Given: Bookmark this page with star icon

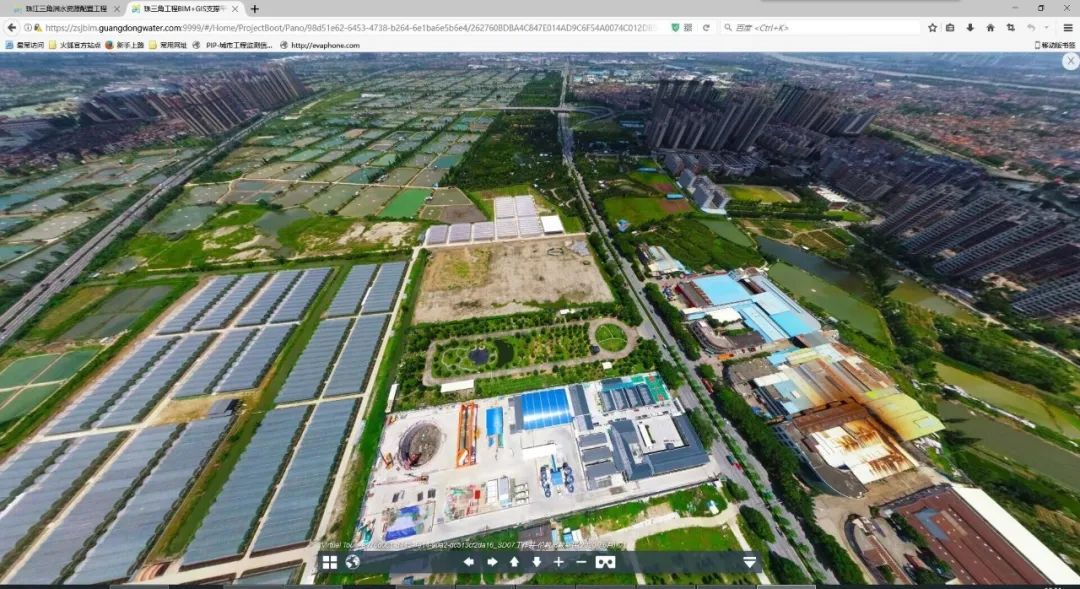Looking at the screenshot, I should (932, 28).
